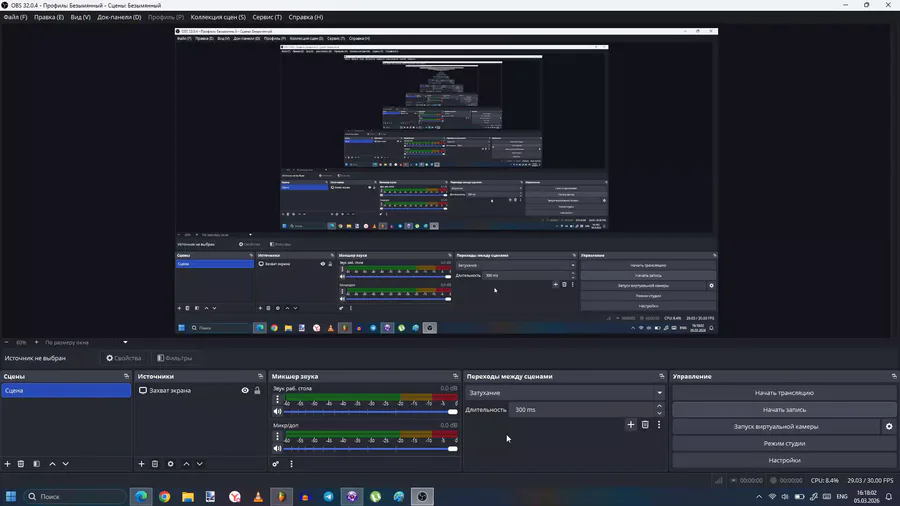Add a transition with the plus icon

[x=631, y=425]
